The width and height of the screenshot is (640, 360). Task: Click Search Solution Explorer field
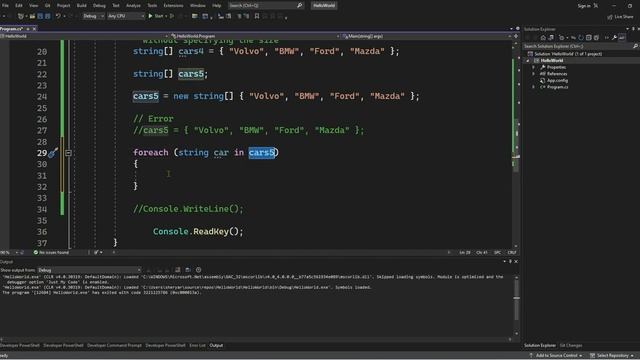pyautogui.click(x=581, y=46)
